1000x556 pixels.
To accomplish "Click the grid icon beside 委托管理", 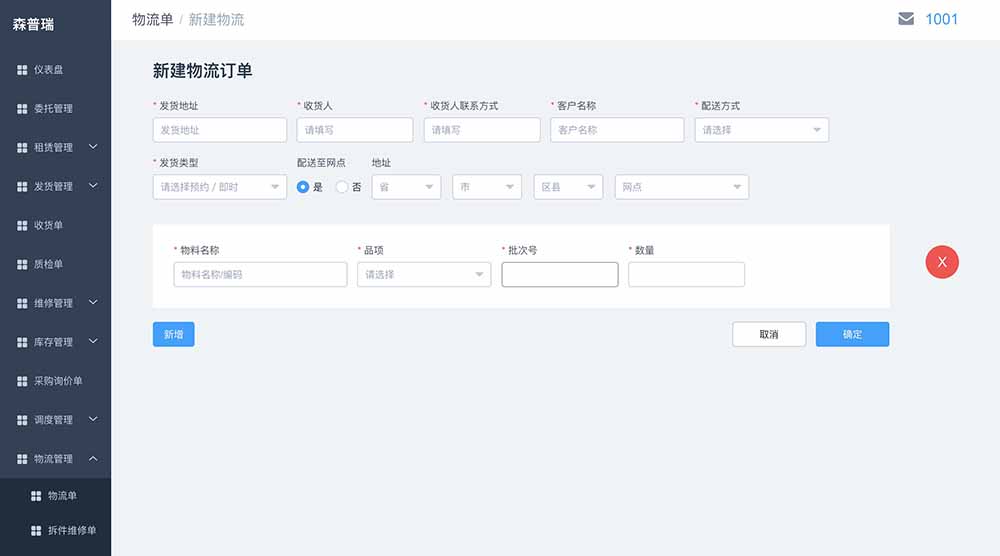I will (22, 109).
